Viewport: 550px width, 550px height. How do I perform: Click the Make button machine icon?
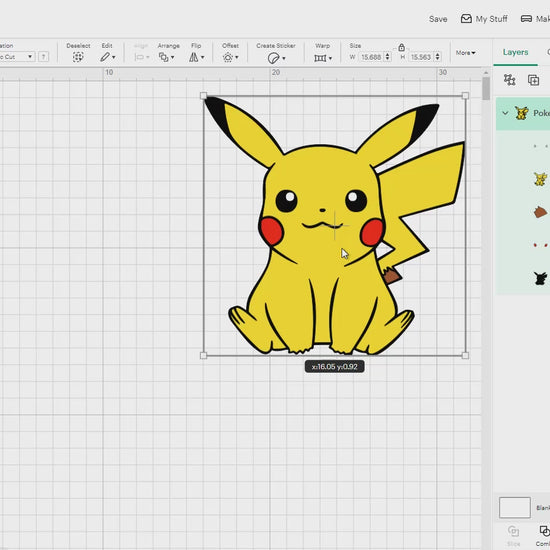[526, 19]
